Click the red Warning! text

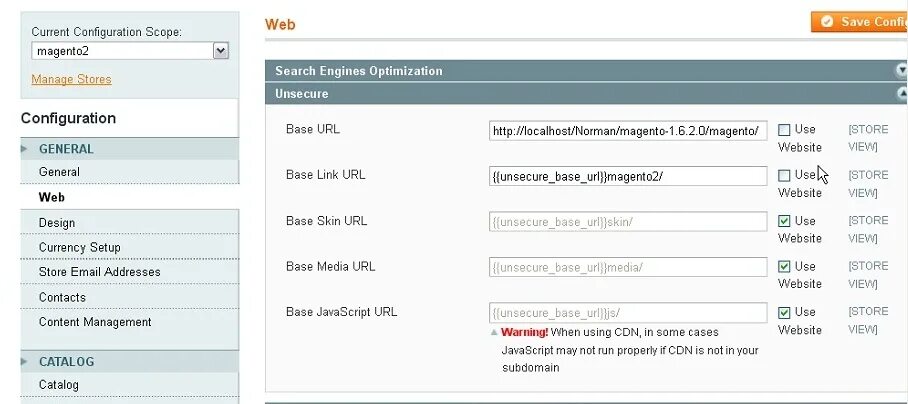(x=525, y=332)
